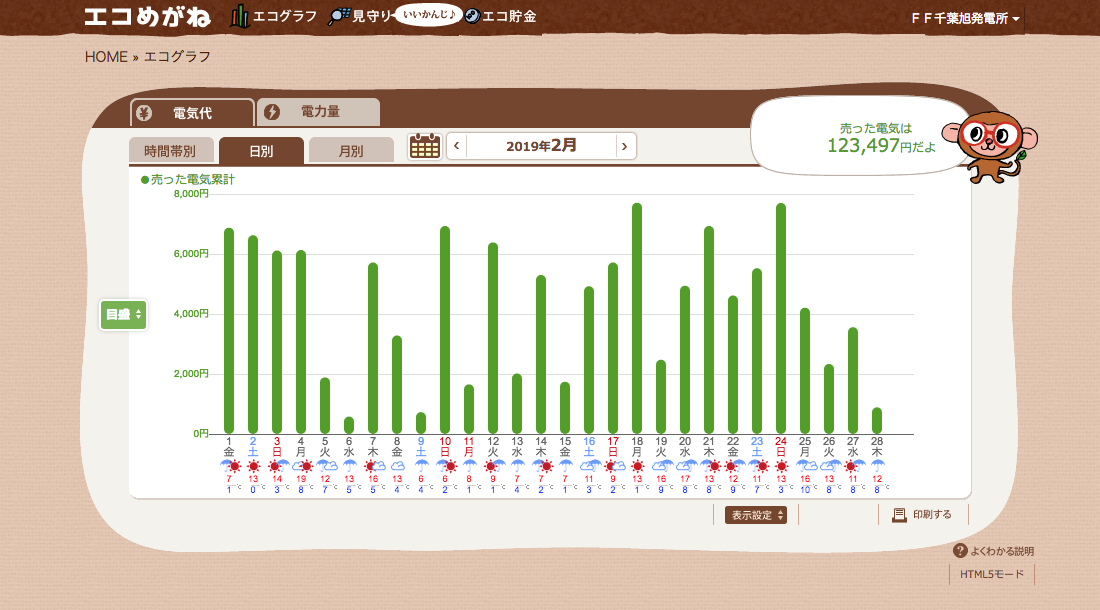Click 印刷する print button
Image resolution: width=1100 pixels, height=610 pixels.
pyautogui.click(x=922, y=515)
